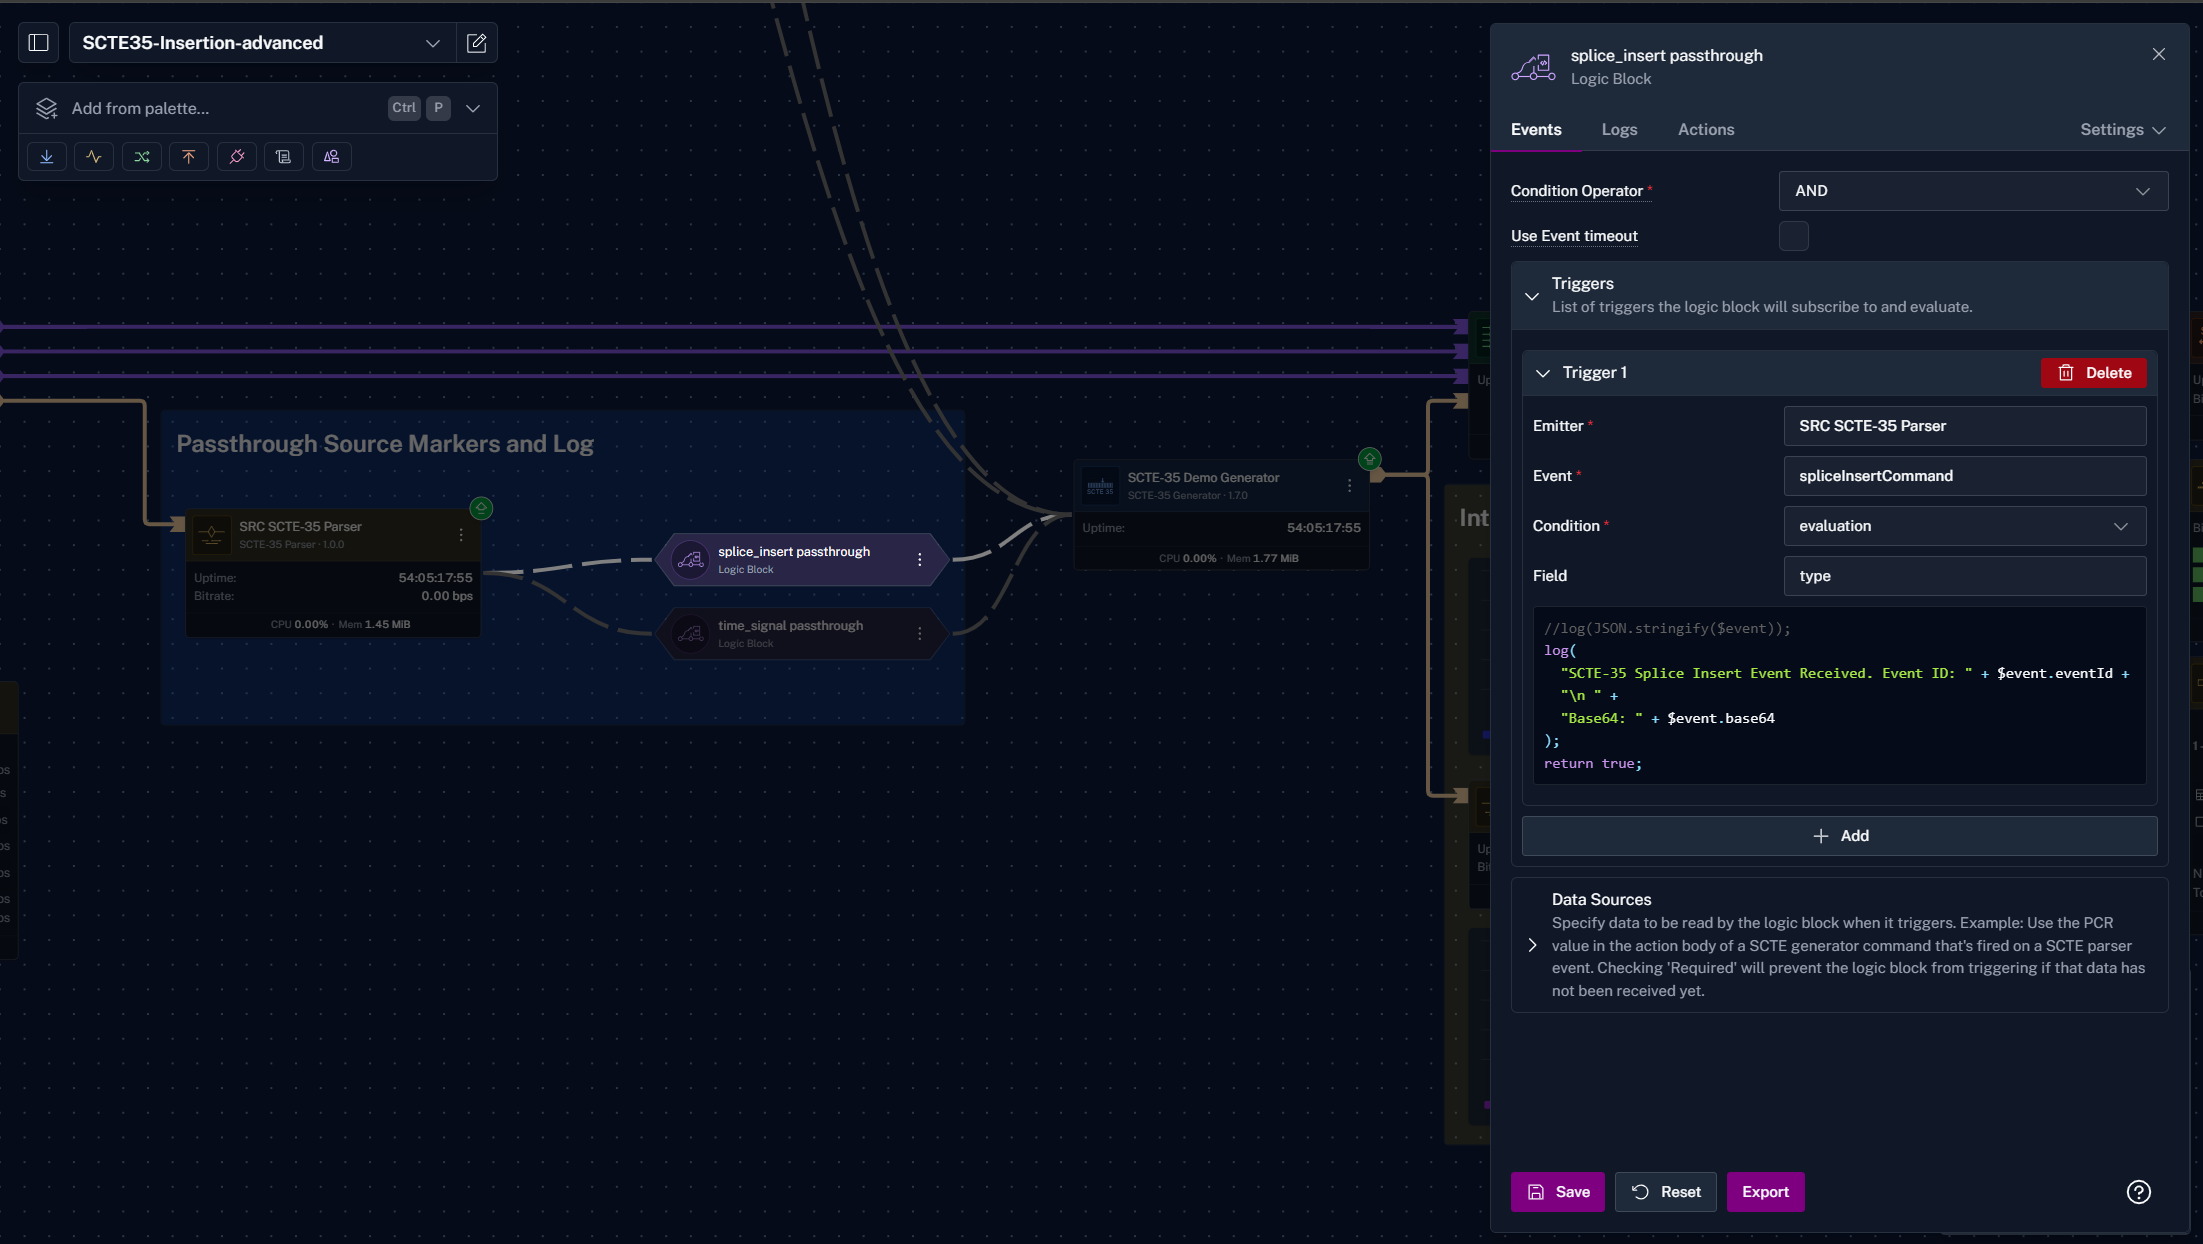Click the edit workflow name icon

tap(477, 43)
